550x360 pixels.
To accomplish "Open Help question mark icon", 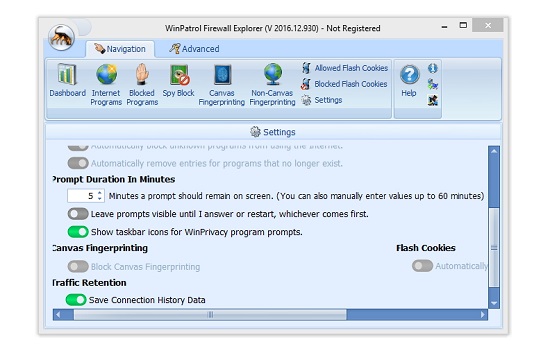I will [x=409, y=74].
